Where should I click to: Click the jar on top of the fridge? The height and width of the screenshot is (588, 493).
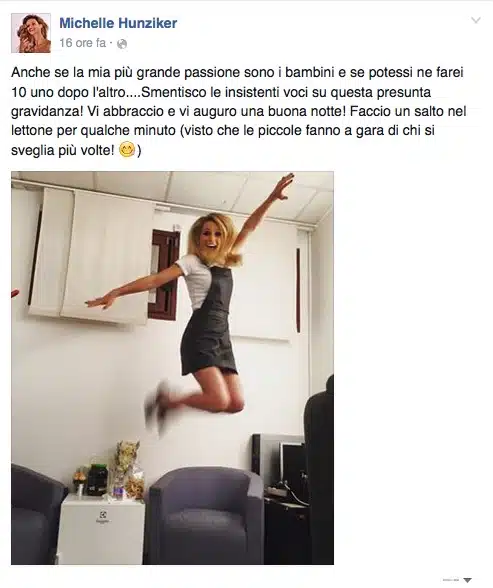pos(97,479)
